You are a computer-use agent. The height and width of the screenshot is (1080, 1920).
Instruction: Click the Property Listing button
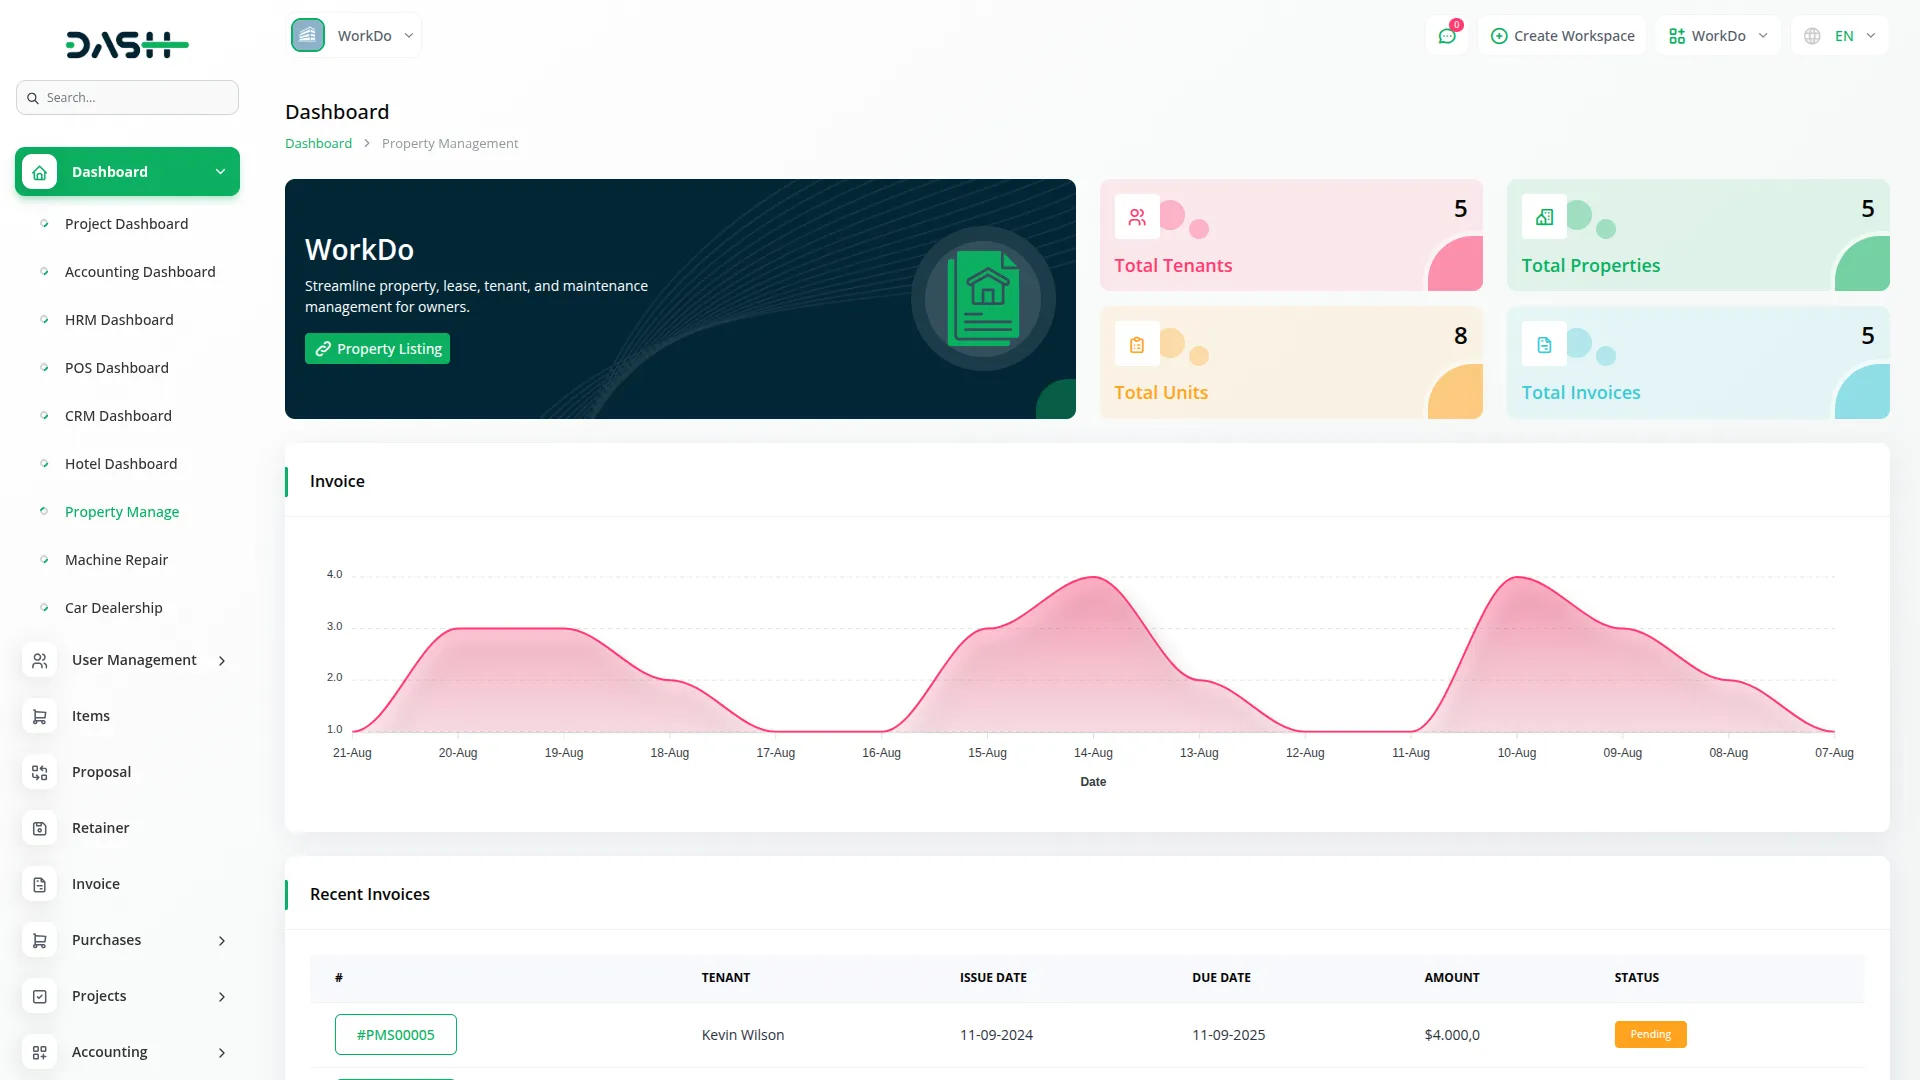point(377,349)
